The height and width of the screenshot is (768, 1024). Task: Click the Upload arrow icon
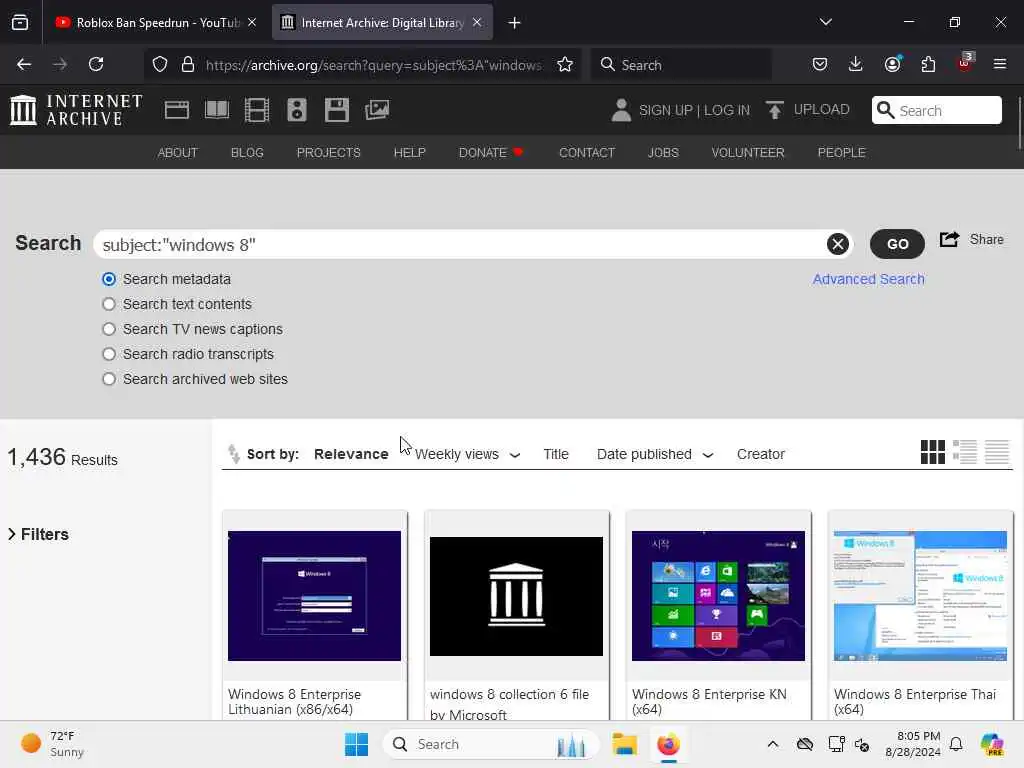point(775,110)
